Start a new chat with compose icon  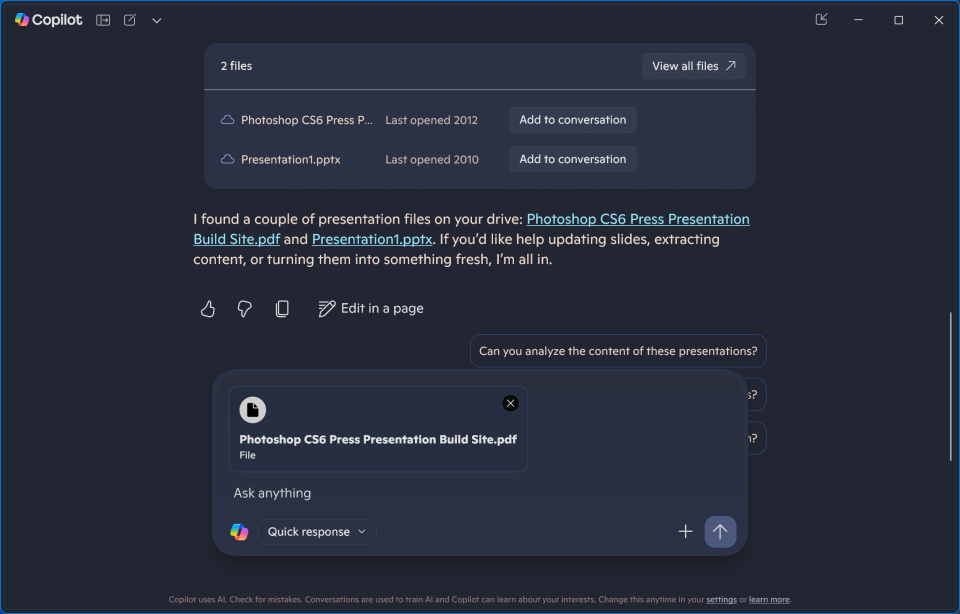click(x=130, y=20)
